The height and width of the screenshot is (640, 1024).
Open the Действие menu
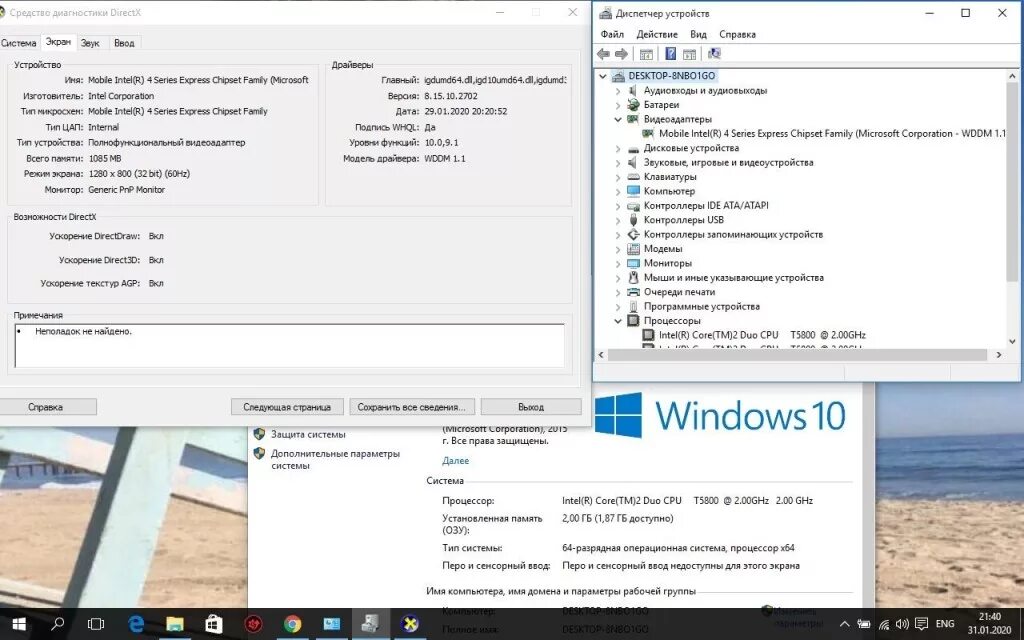pyautogui.click(x=657, y=34)
